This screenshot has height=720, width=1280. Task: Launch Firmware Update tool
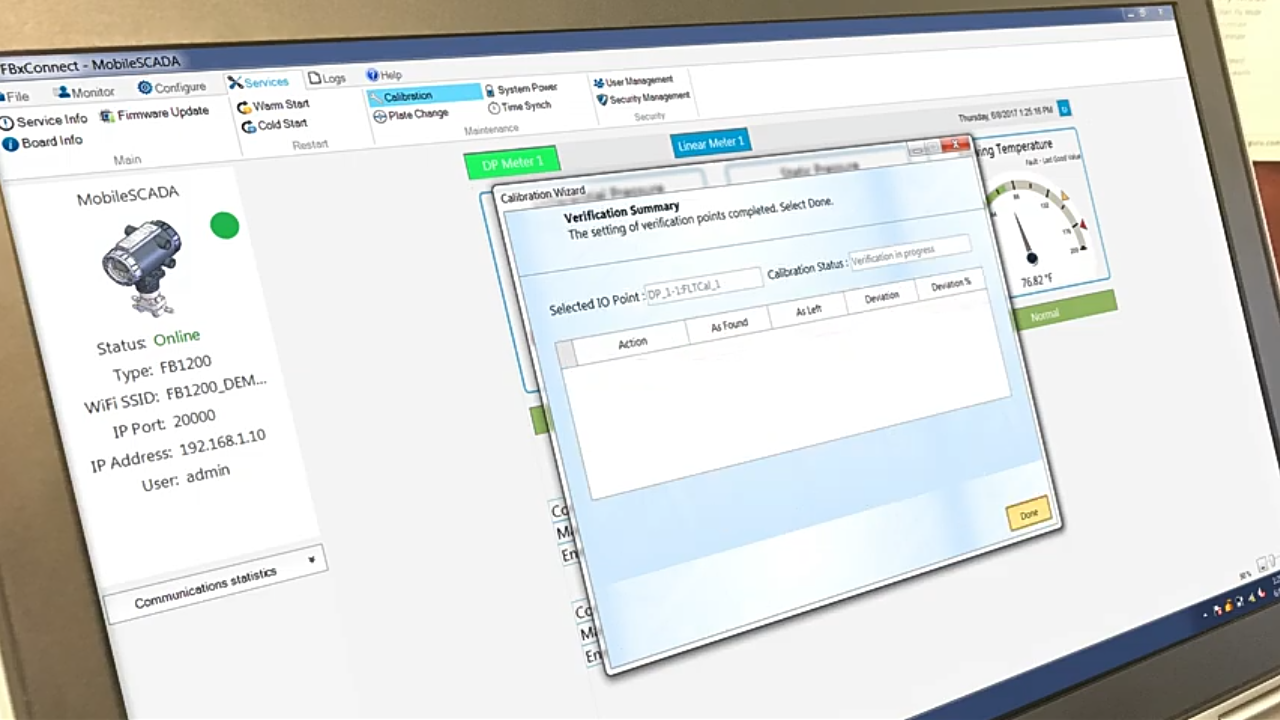pos(108,116)
